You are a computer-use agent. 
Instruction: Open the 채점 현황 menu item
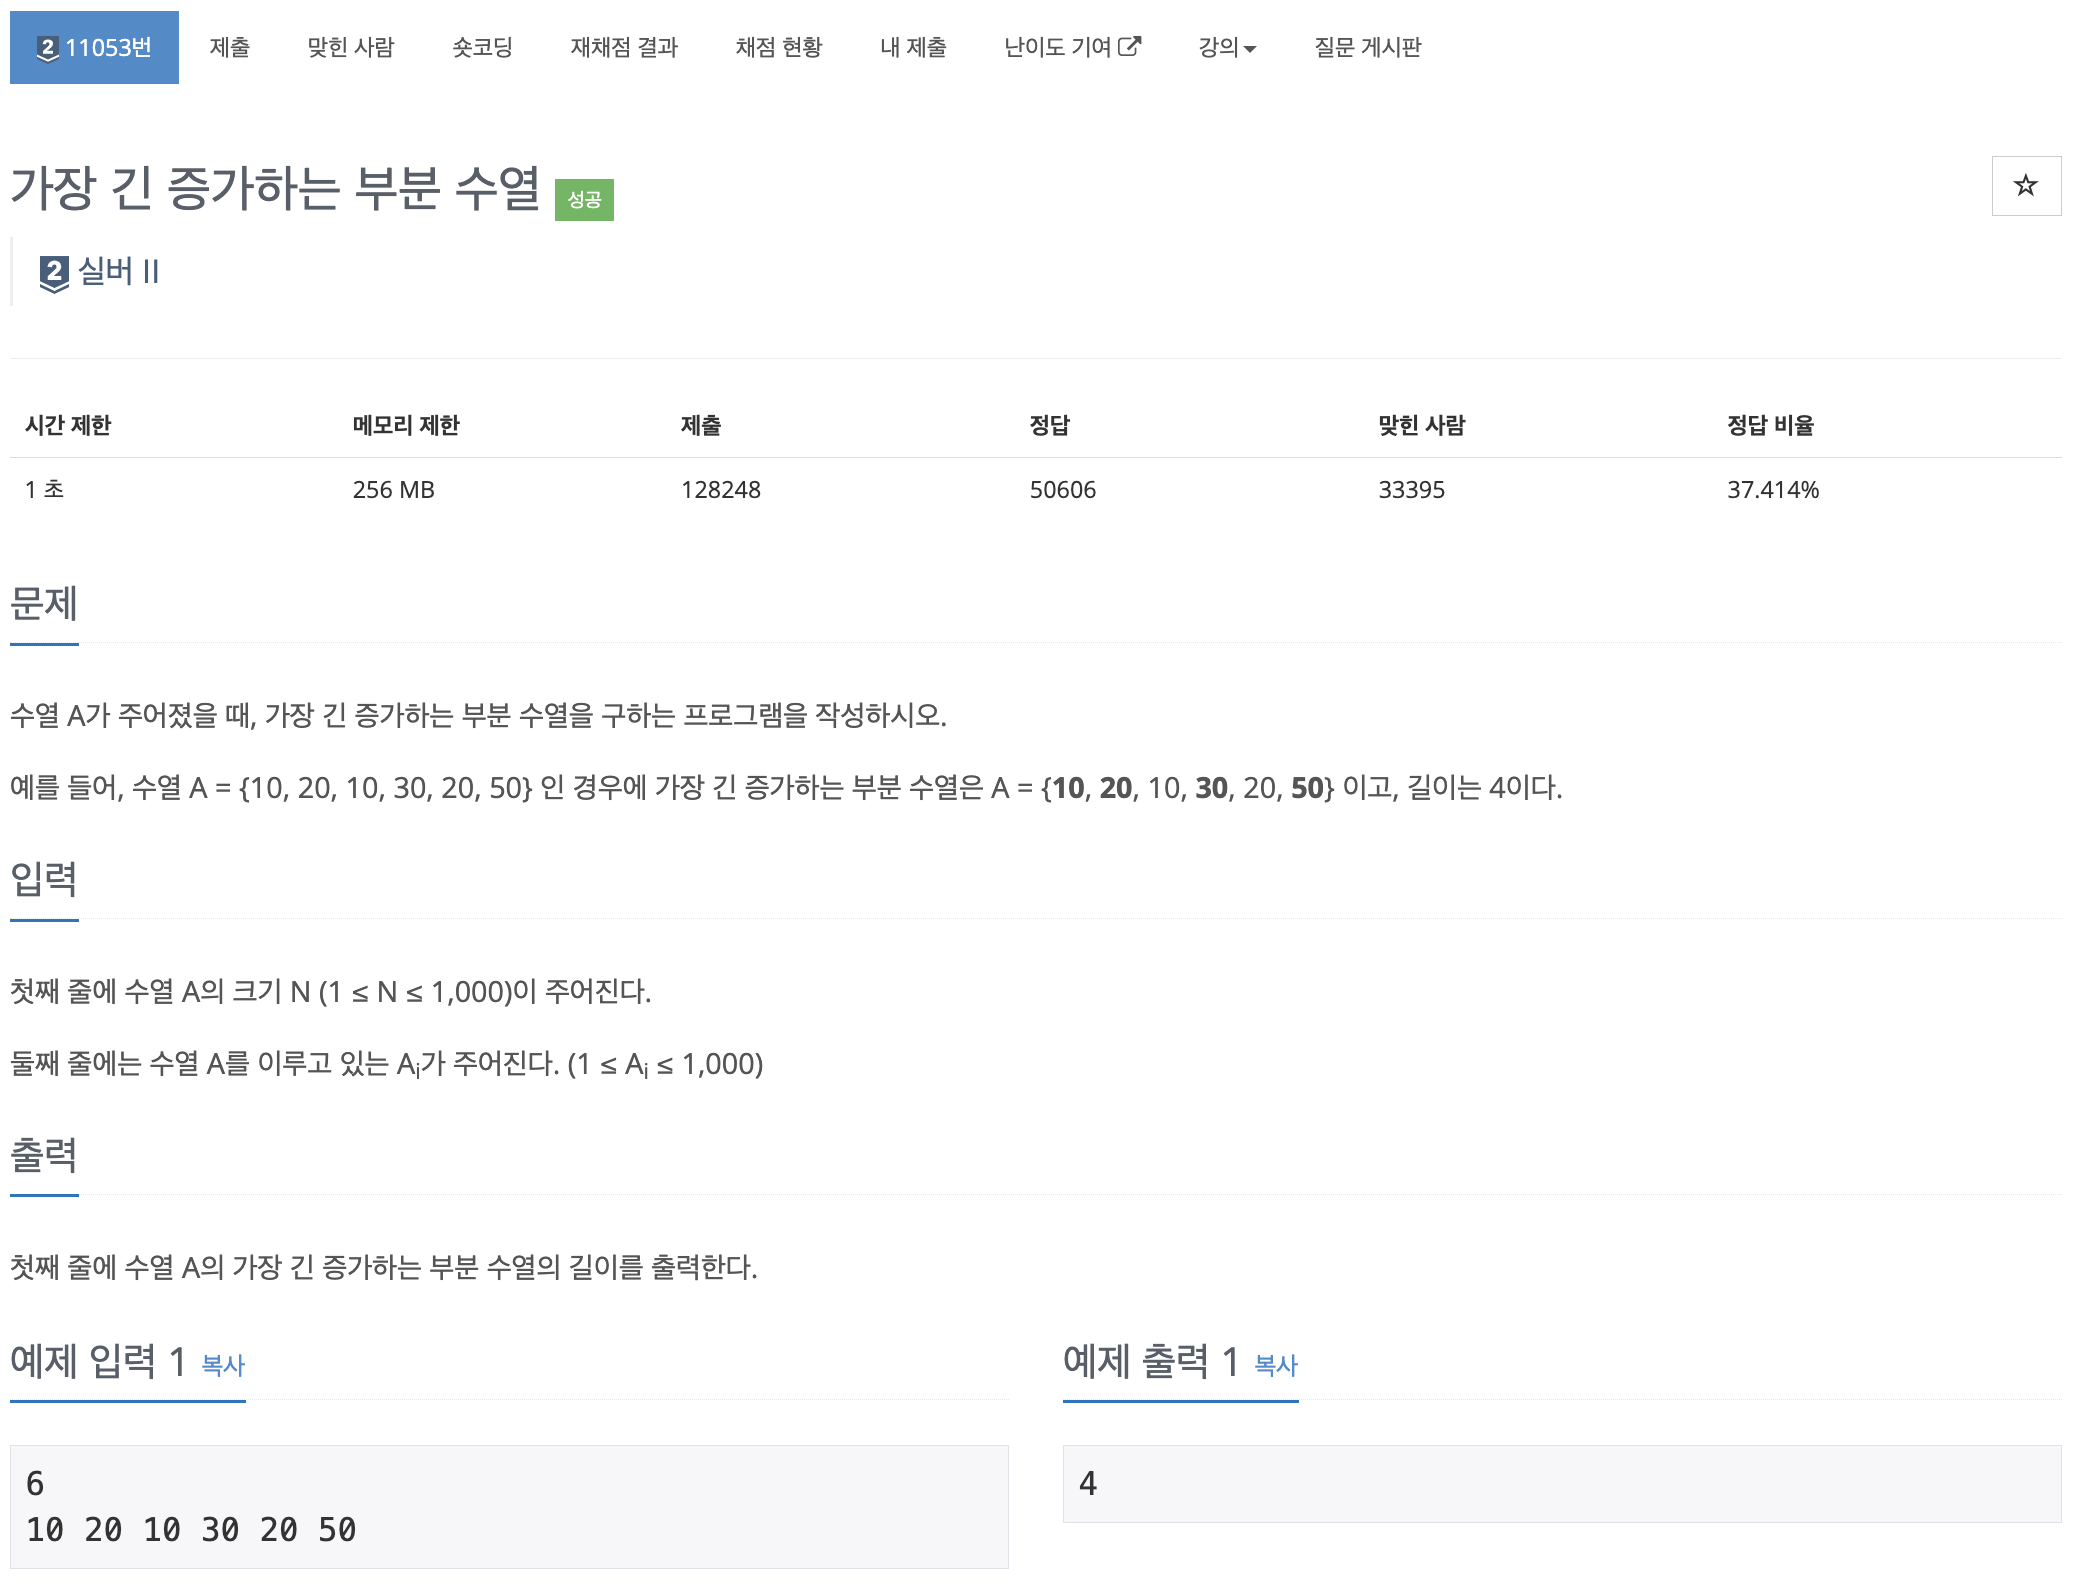[x=780, y=47]
